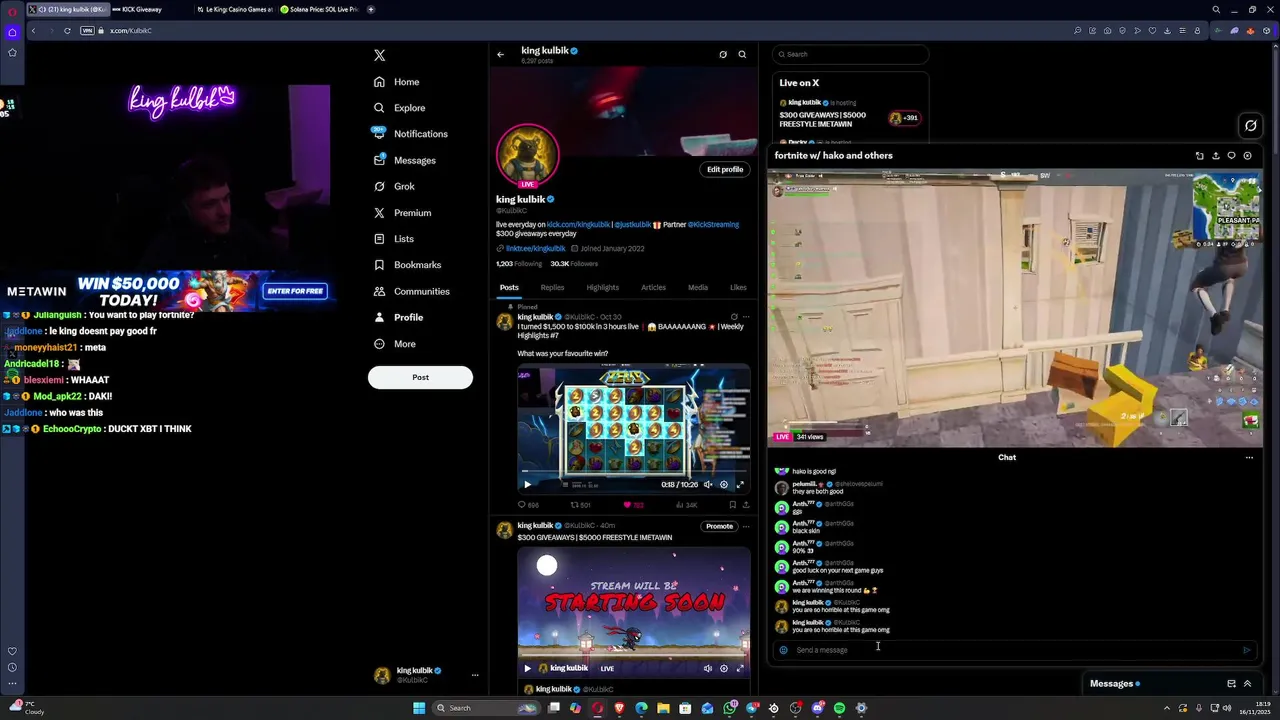The height and width of the screenshot is (720, 1280).
Task: Switch to the Media tab
Action: coord(698,288)
